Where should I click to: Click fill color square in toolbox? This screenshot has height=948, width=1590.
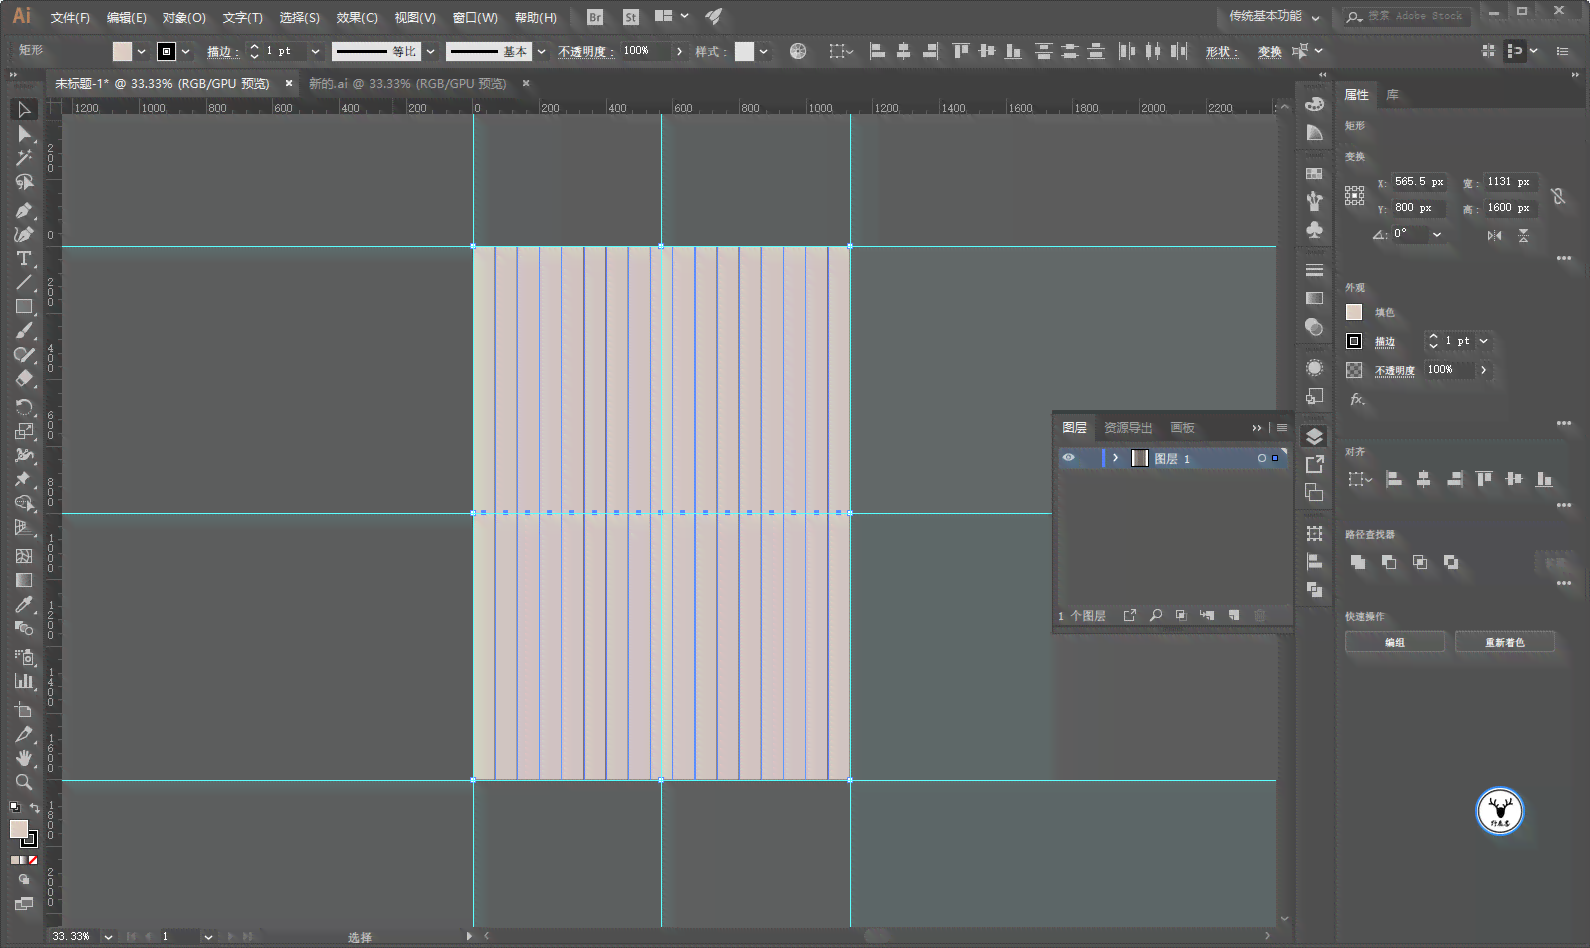pos(19,829)
